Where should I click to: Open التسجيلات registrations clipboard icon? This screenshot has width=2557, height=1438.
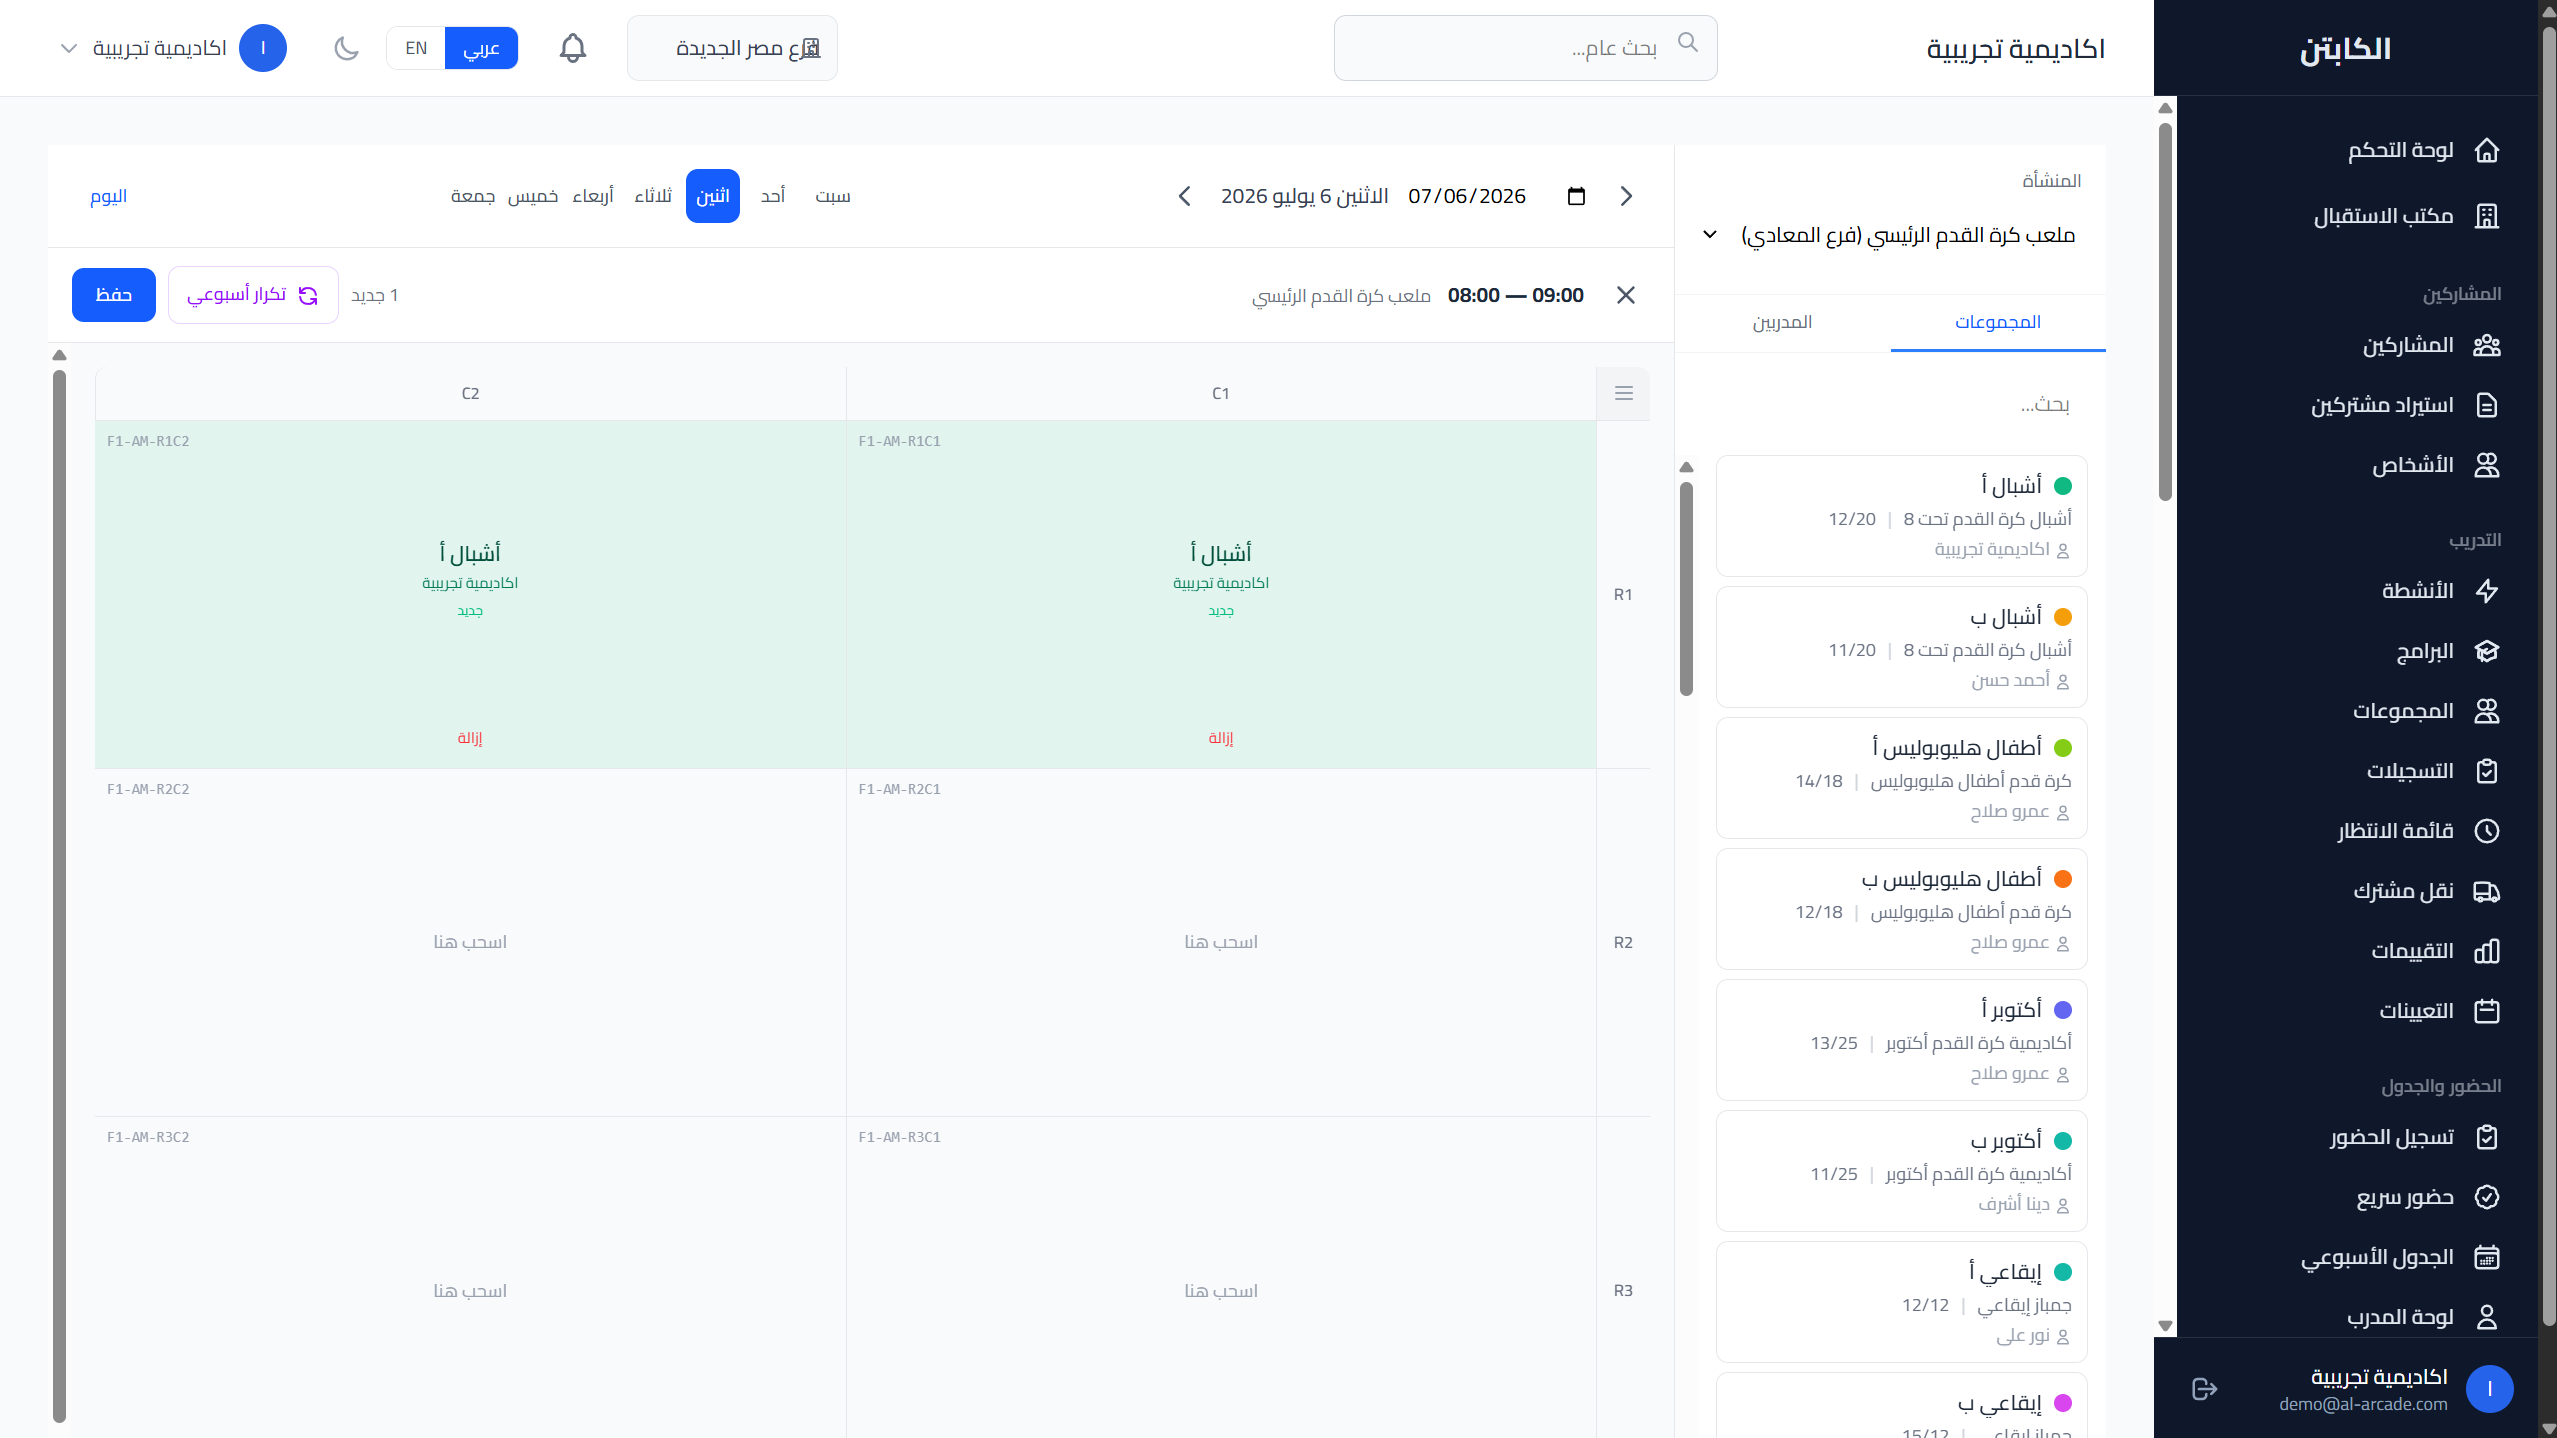tap(2486, 771)
